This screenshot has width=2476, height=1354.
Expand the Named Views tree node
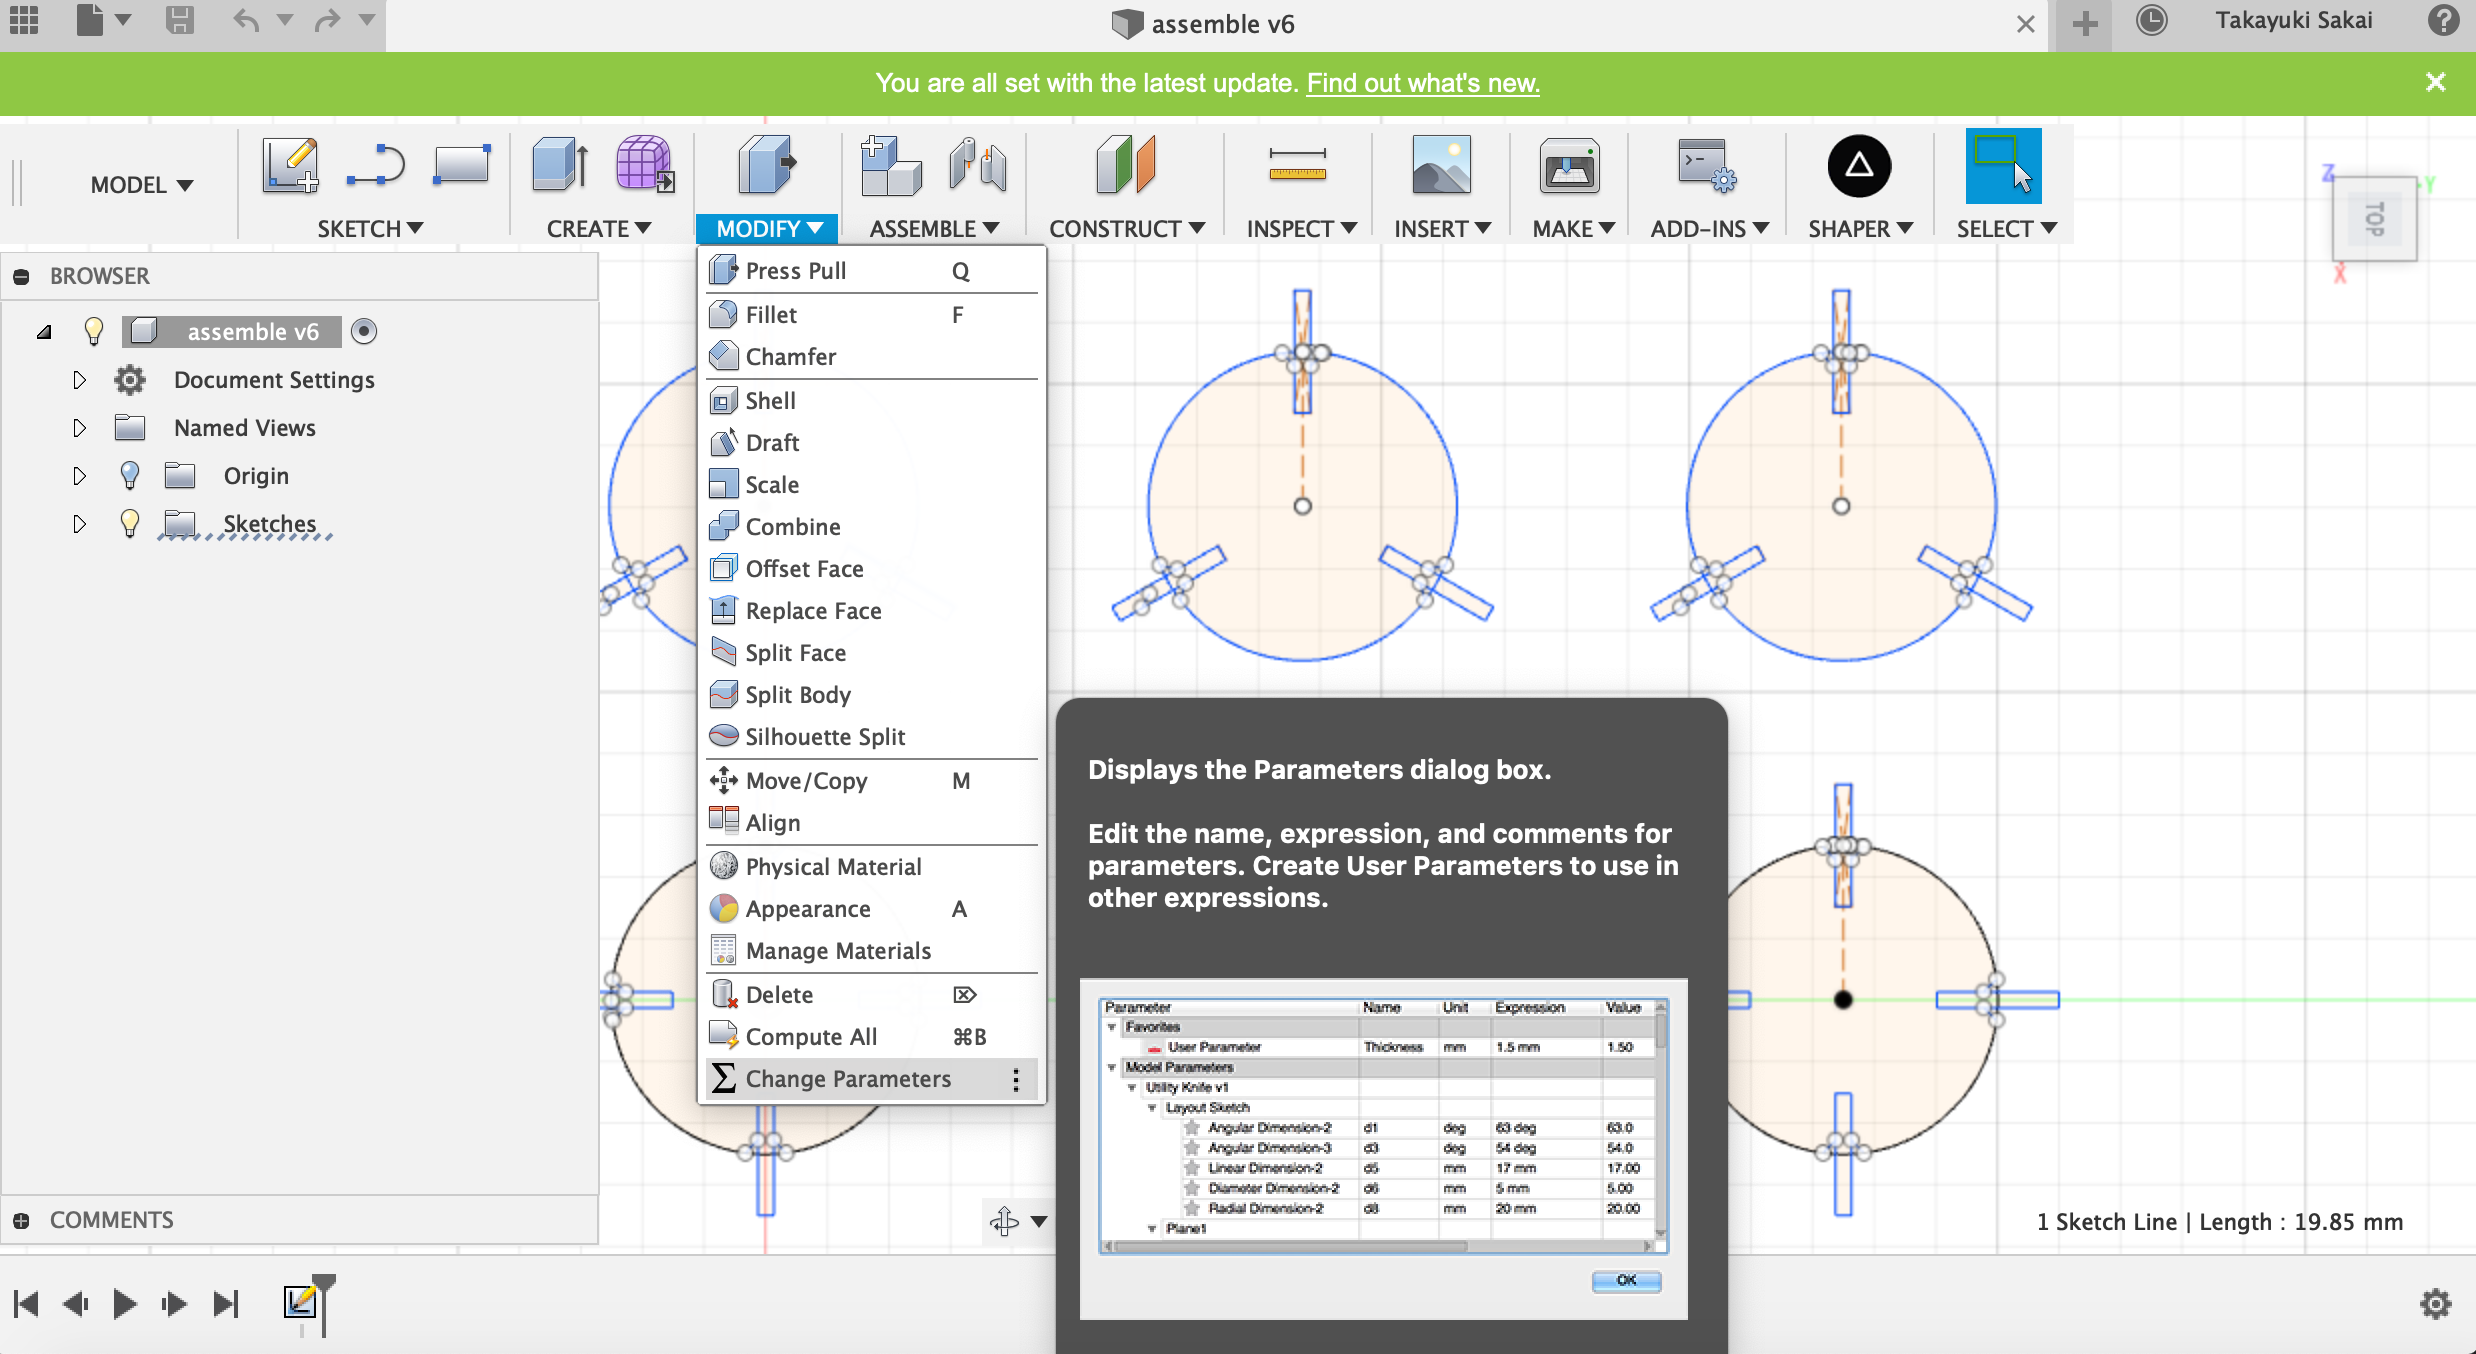click(79, 428)
